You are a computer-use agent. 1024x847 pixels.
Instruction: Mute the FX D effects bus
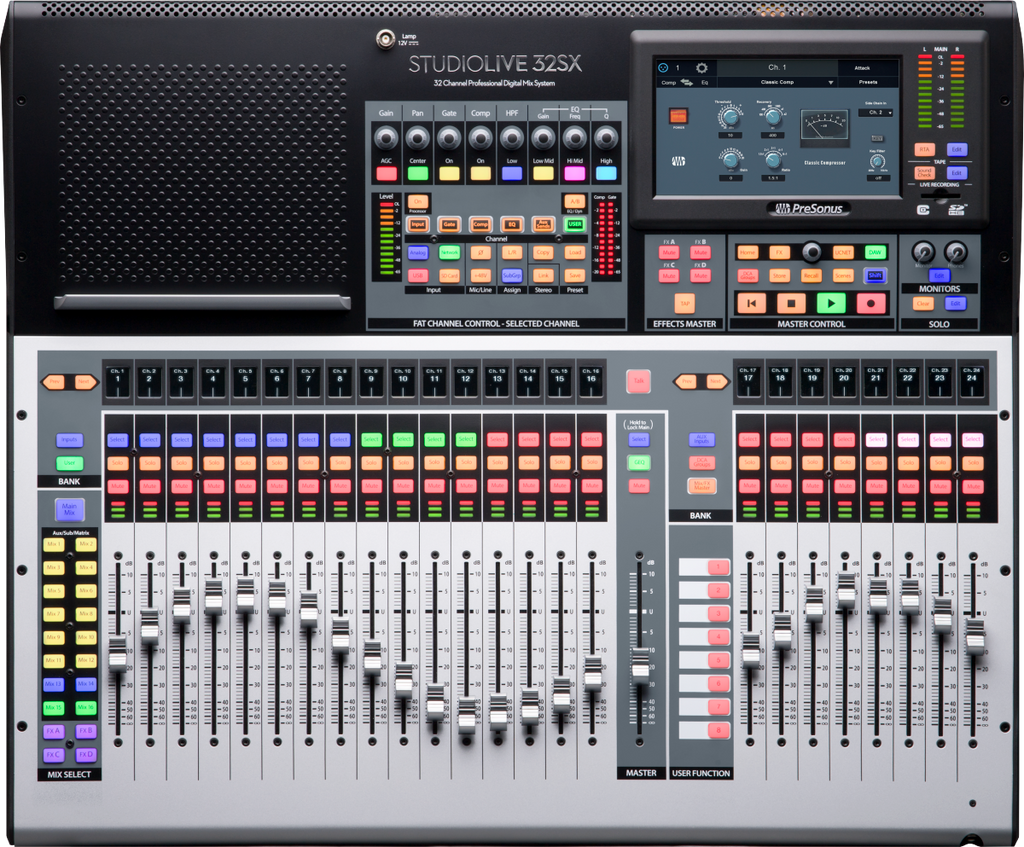[x=701, y=276]
